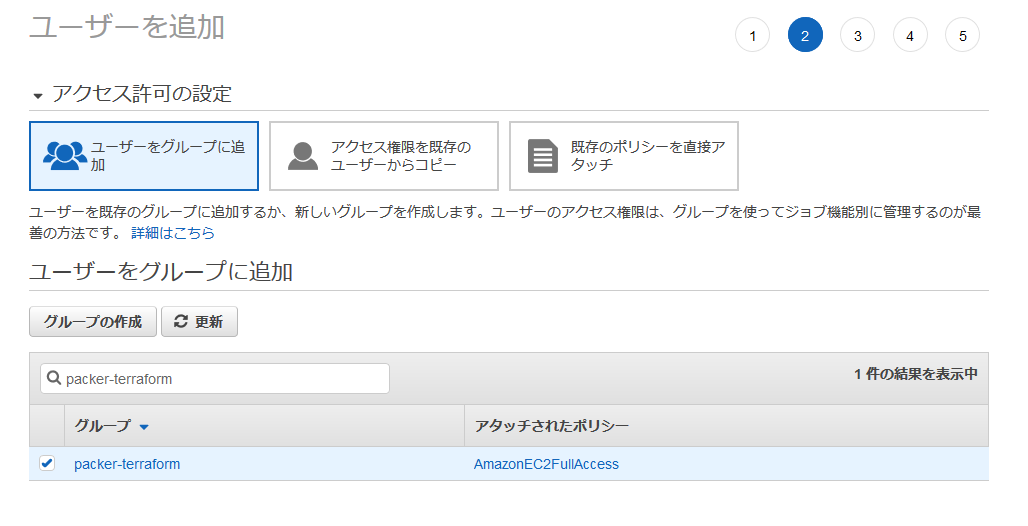The height and width of the screenshot is (526, 1028).
Task: Select the current step 2 circle
Action: coord(805,36)
